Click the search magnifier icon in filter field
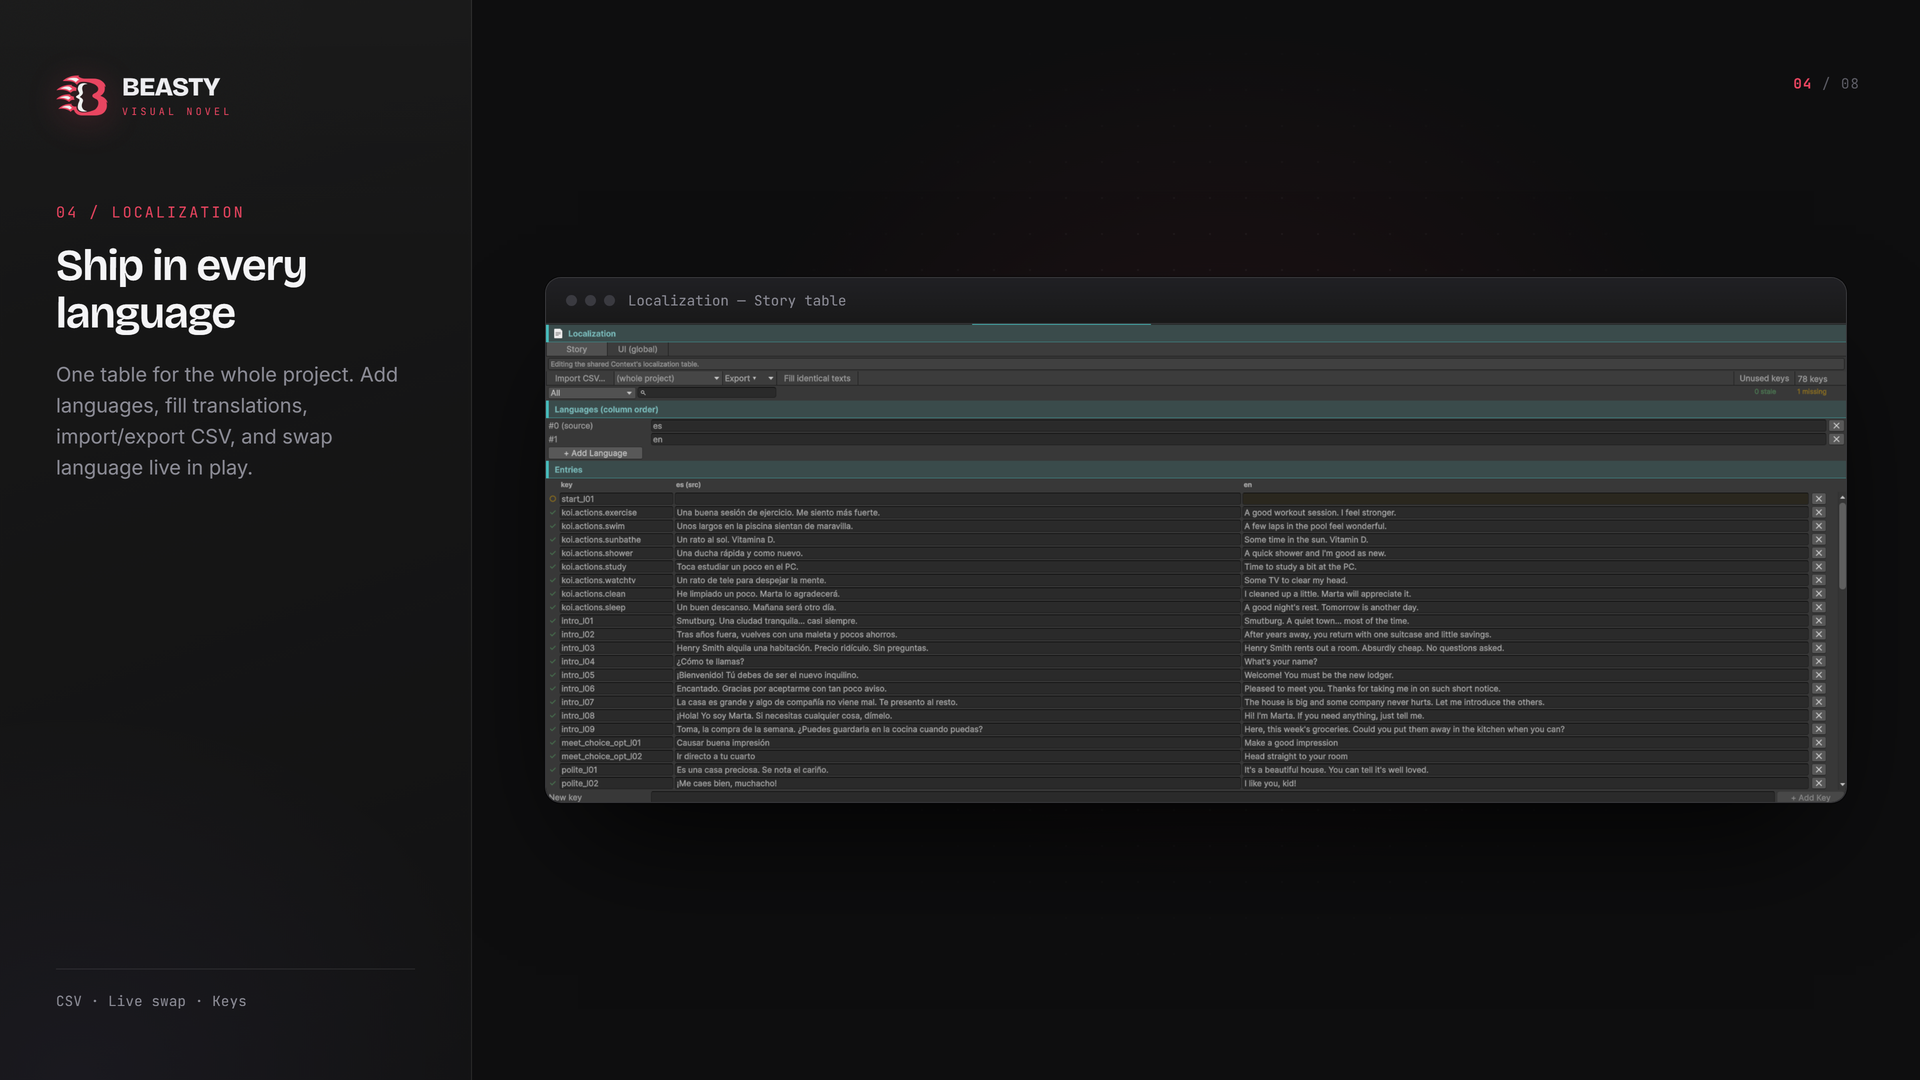The width and height of the screenshot is (1920, 1080). coord(643,393)
